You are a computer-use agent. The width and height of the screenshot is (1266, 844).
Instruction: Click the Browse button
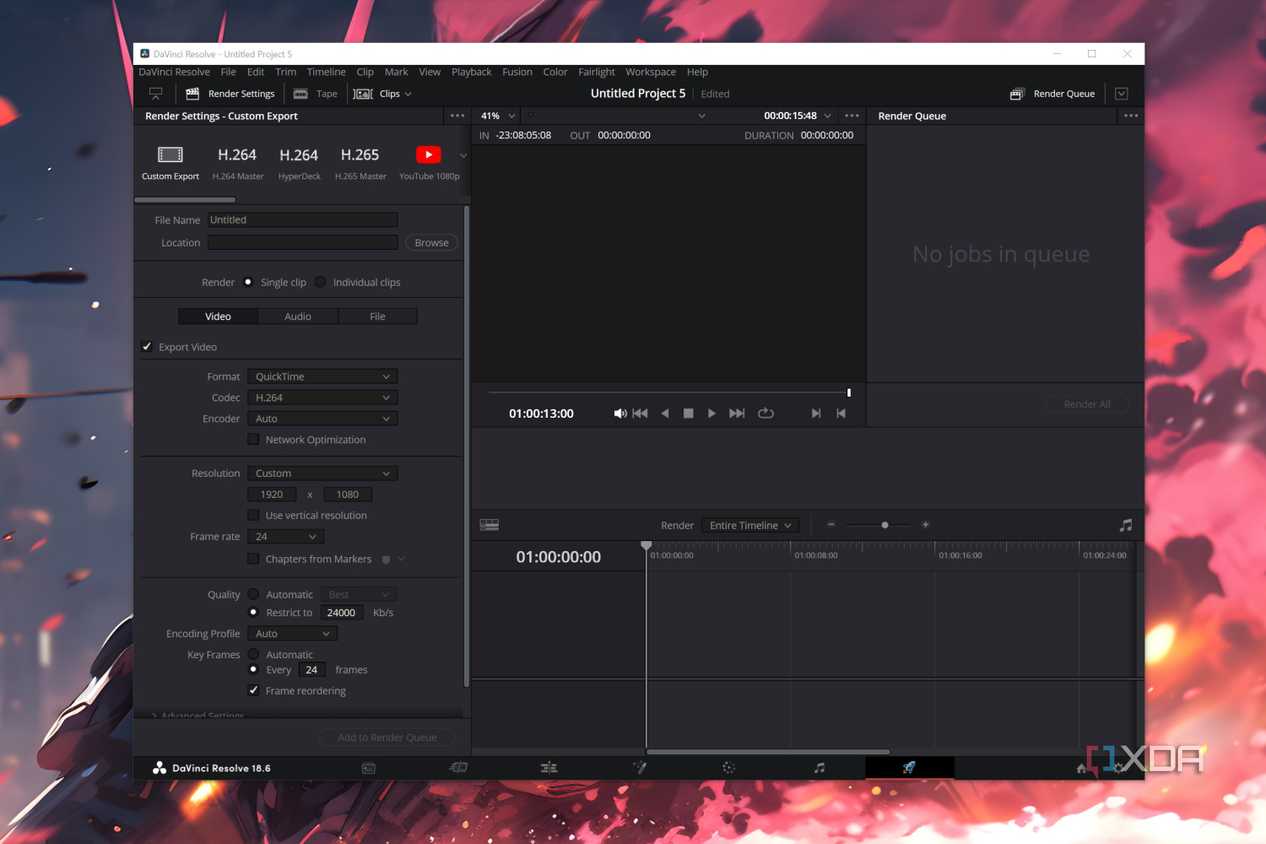pos(431,243)
